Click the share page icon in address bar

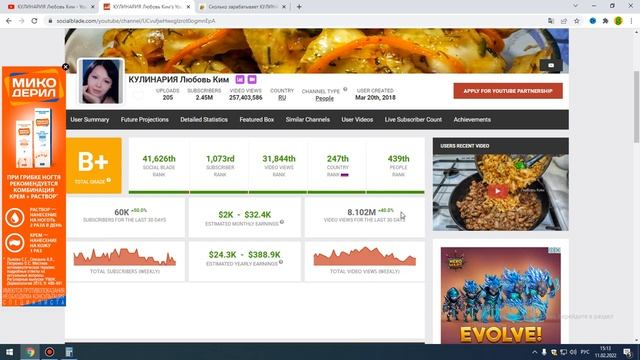pos(564,21)
